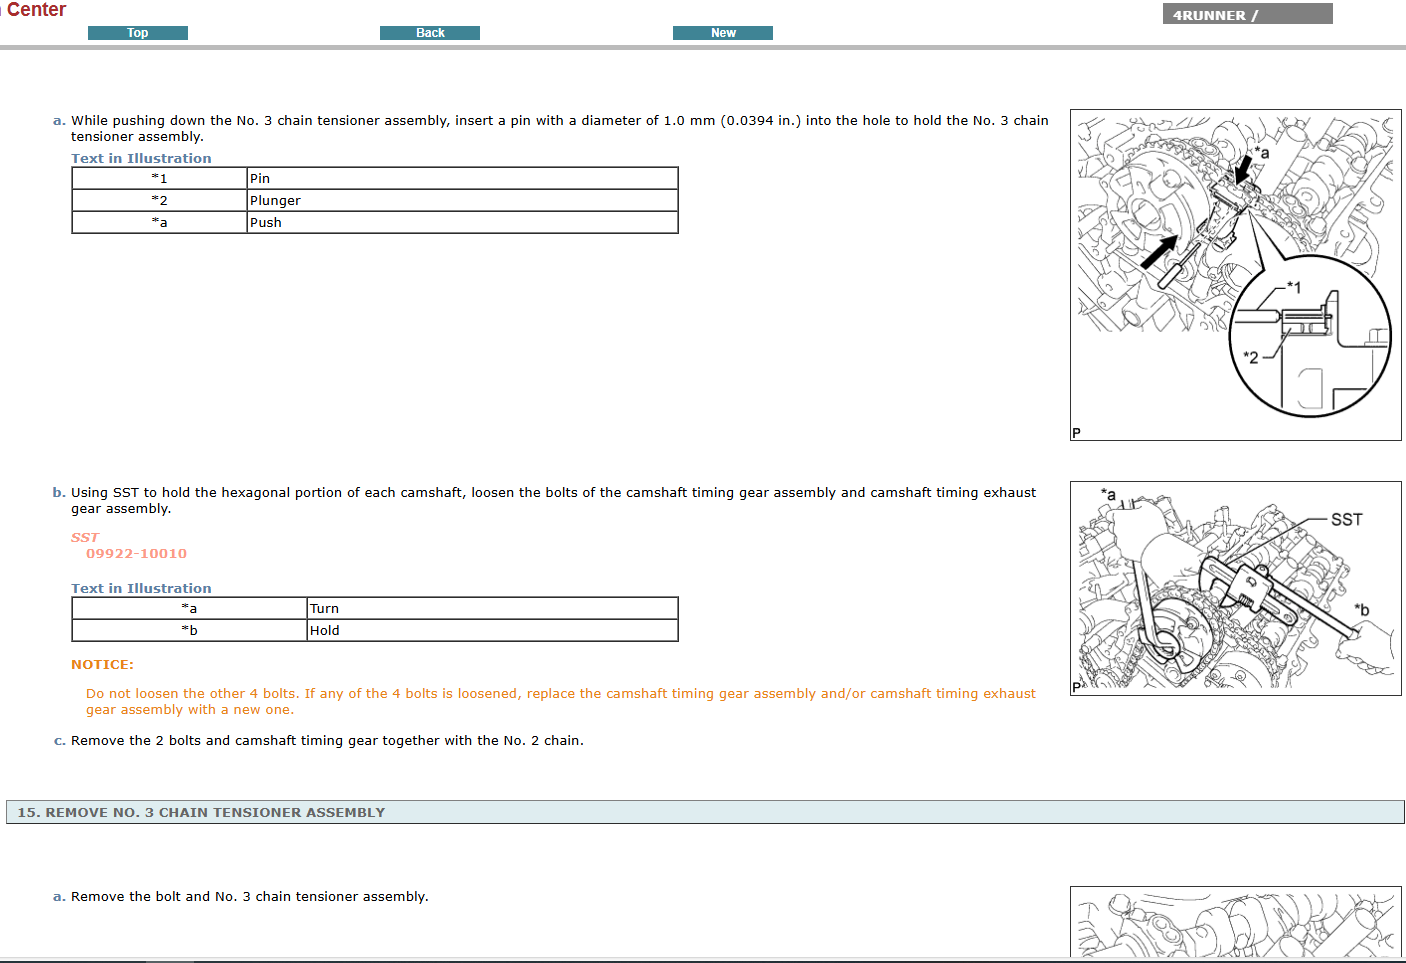Click the New button in header

coord(722,33)
